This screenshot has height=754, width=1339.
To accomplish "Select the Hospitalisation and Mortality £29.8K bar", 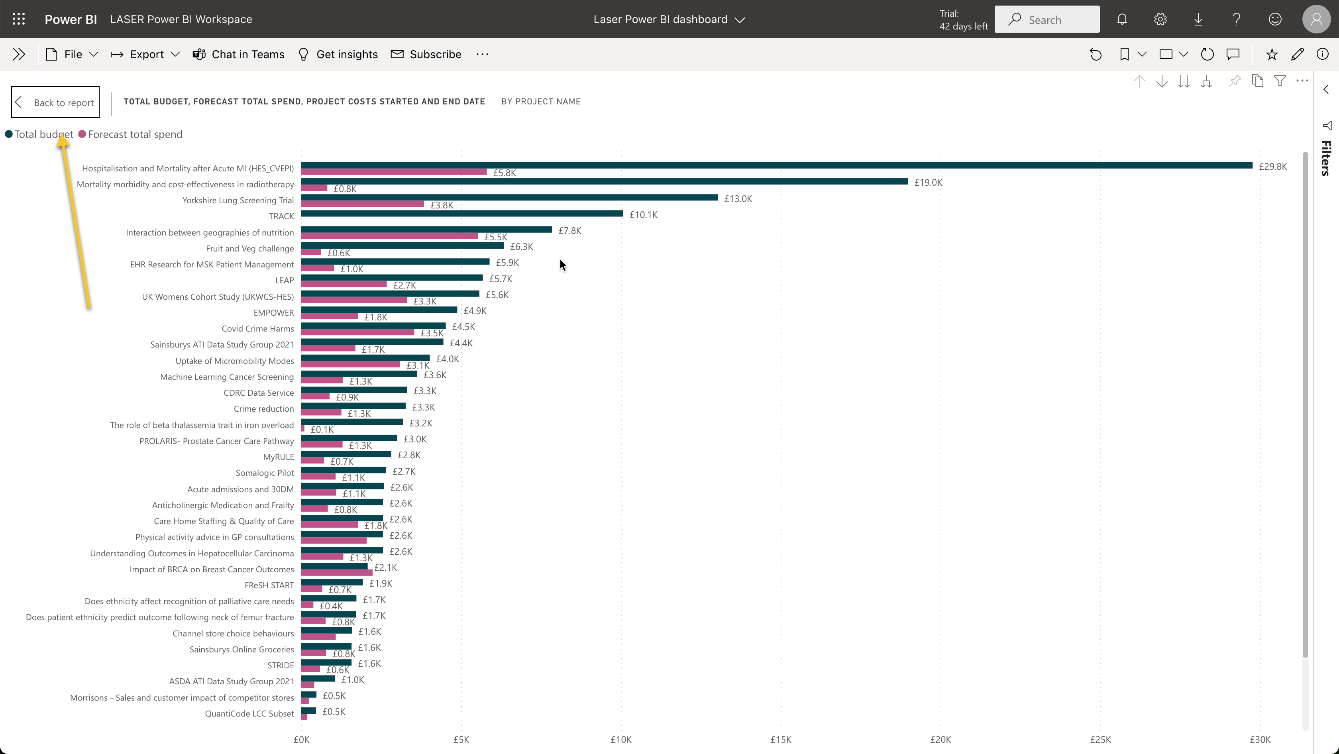I will [x=777, y=165].
